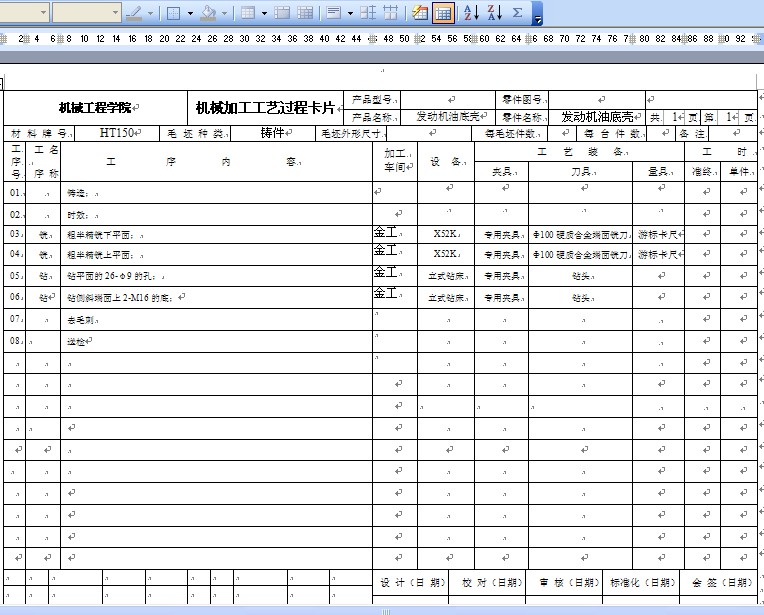This screenshot has height=615, width=764.
Task: Click the 产品型号 label cell
Action: pyautogui.click(x=372, y=100)
